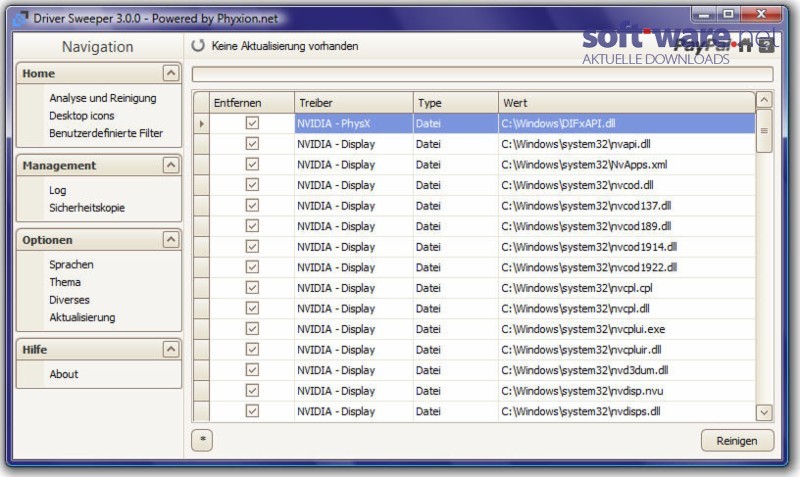Click NVIDIA - Display cell in nvdisps.dll row

click(354, 411)
